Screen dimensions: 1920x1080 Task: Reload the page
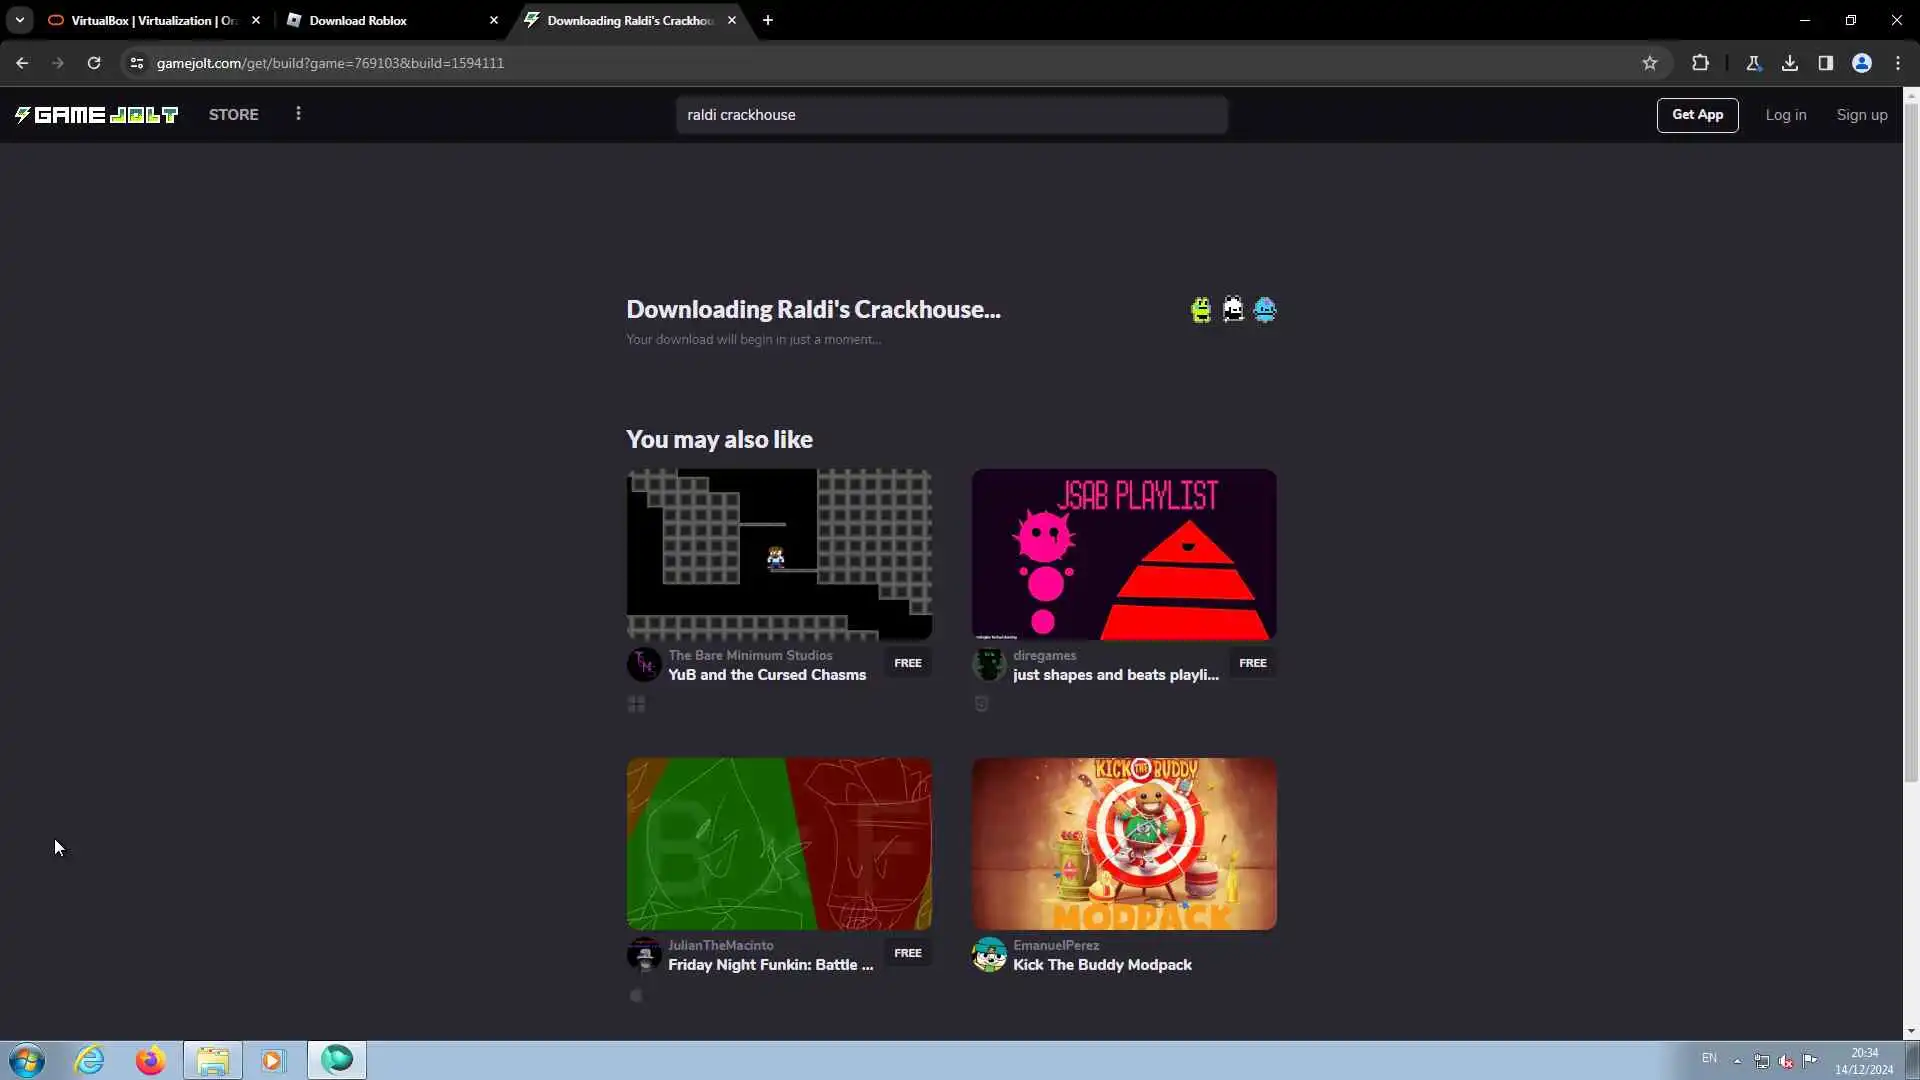(x=94, y=63)
